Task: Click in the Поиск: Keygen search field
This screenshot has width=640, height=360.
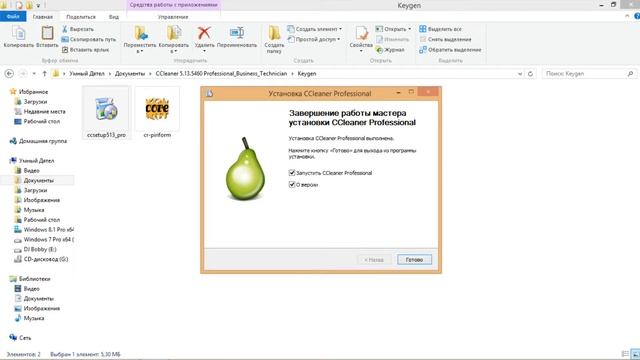Action: pos(584,74)
